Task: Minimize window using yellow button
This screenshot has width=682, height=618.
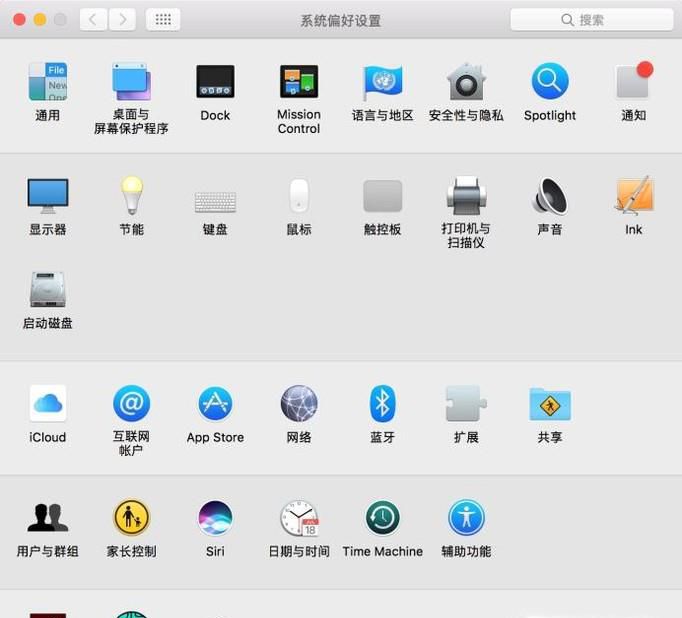Action: (x=40, y=20)
